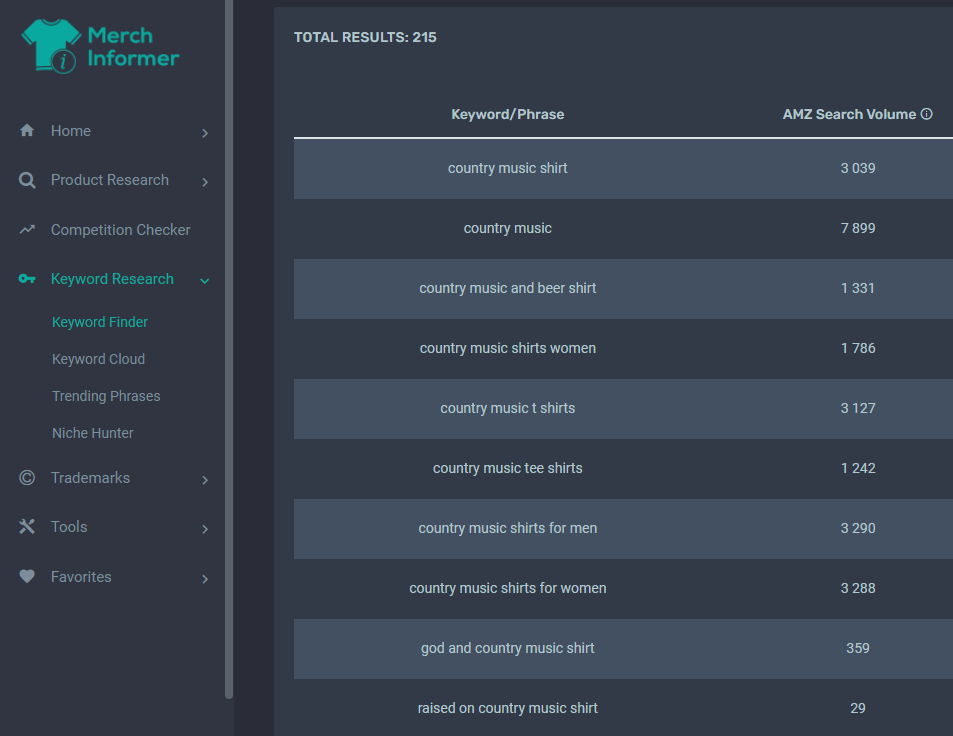
Task: Click the Competition Checker trend-line icon
Action: click(27, 229)
